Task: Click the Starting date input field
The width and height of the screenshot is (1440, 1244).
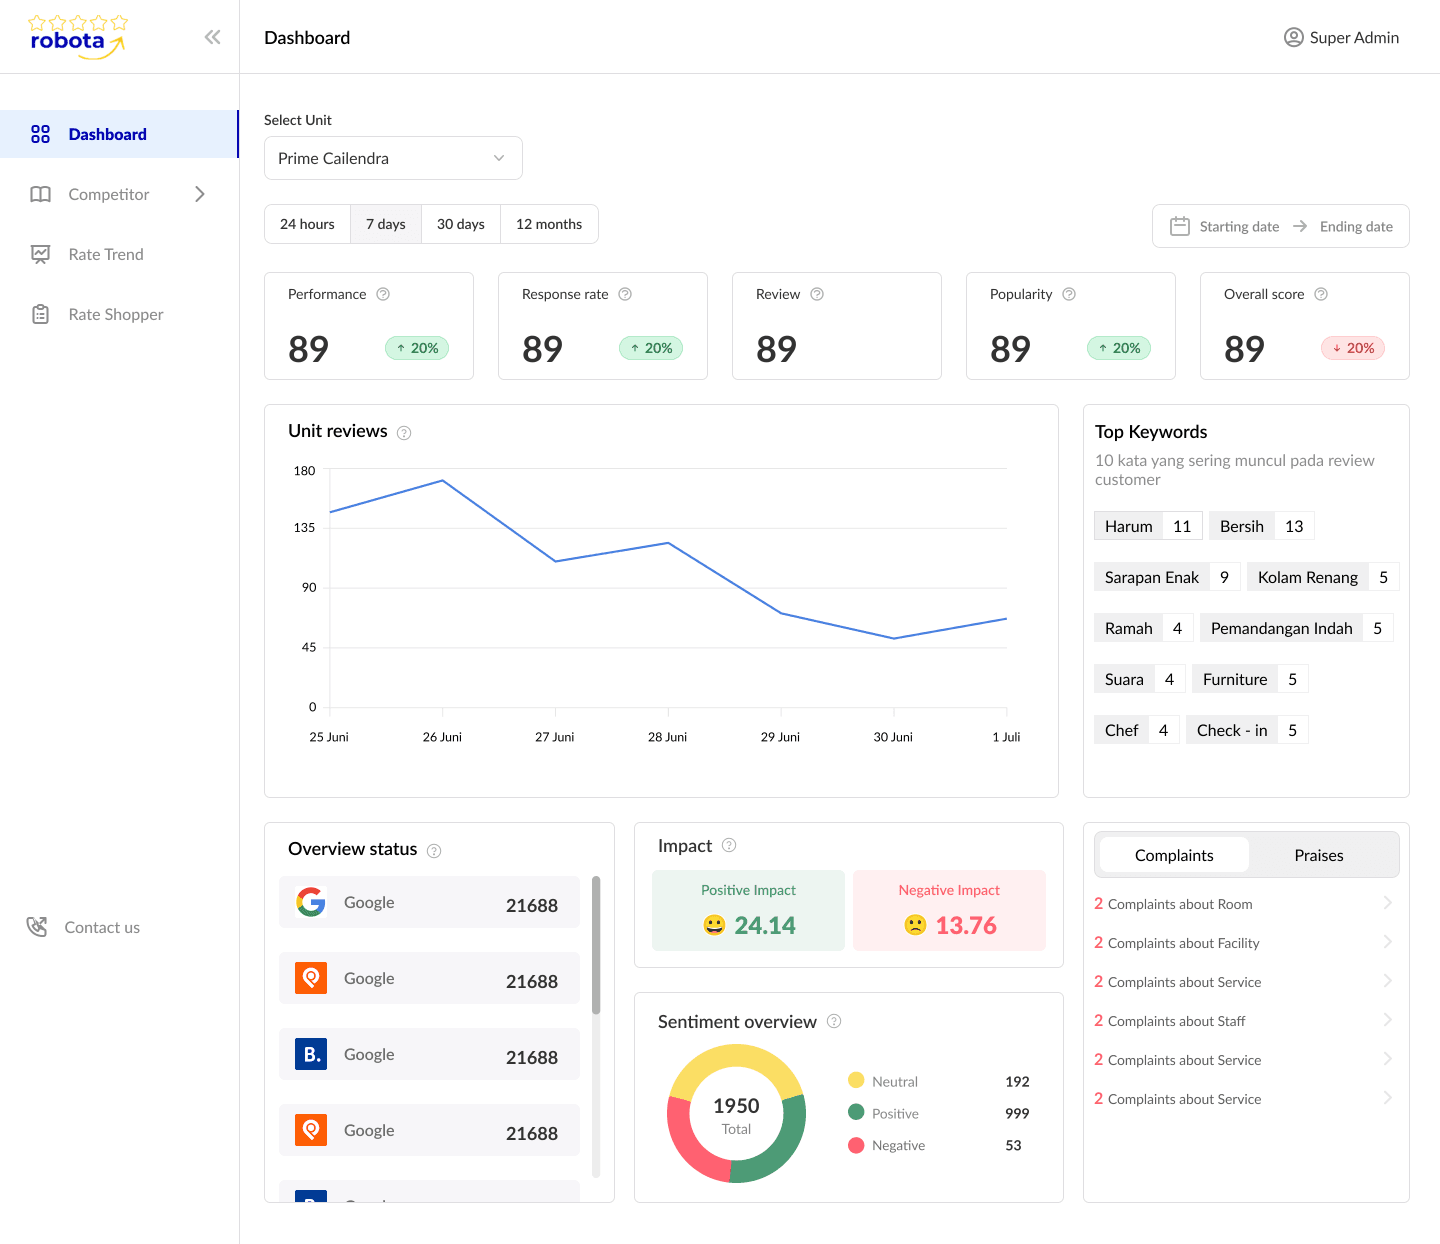Action: click(1238, 226)
